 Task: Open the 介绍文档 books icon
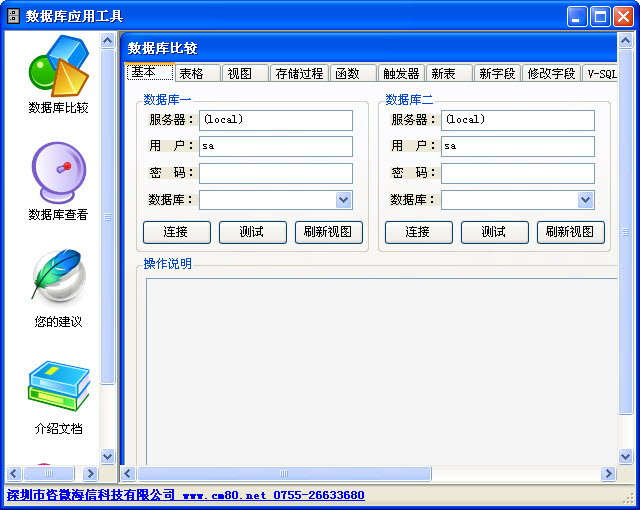[x=58, y=386]
